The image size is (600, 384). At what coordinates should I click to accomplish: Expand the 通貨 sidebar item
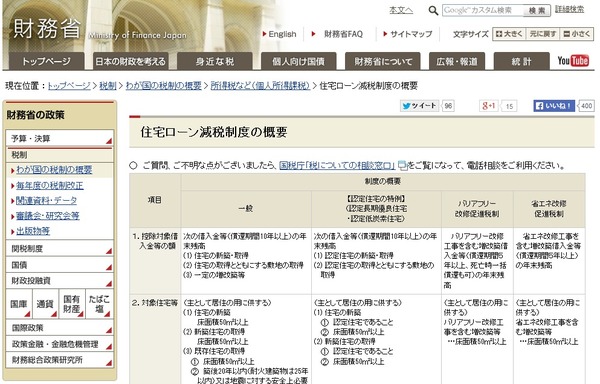click(x=46, y=304)
